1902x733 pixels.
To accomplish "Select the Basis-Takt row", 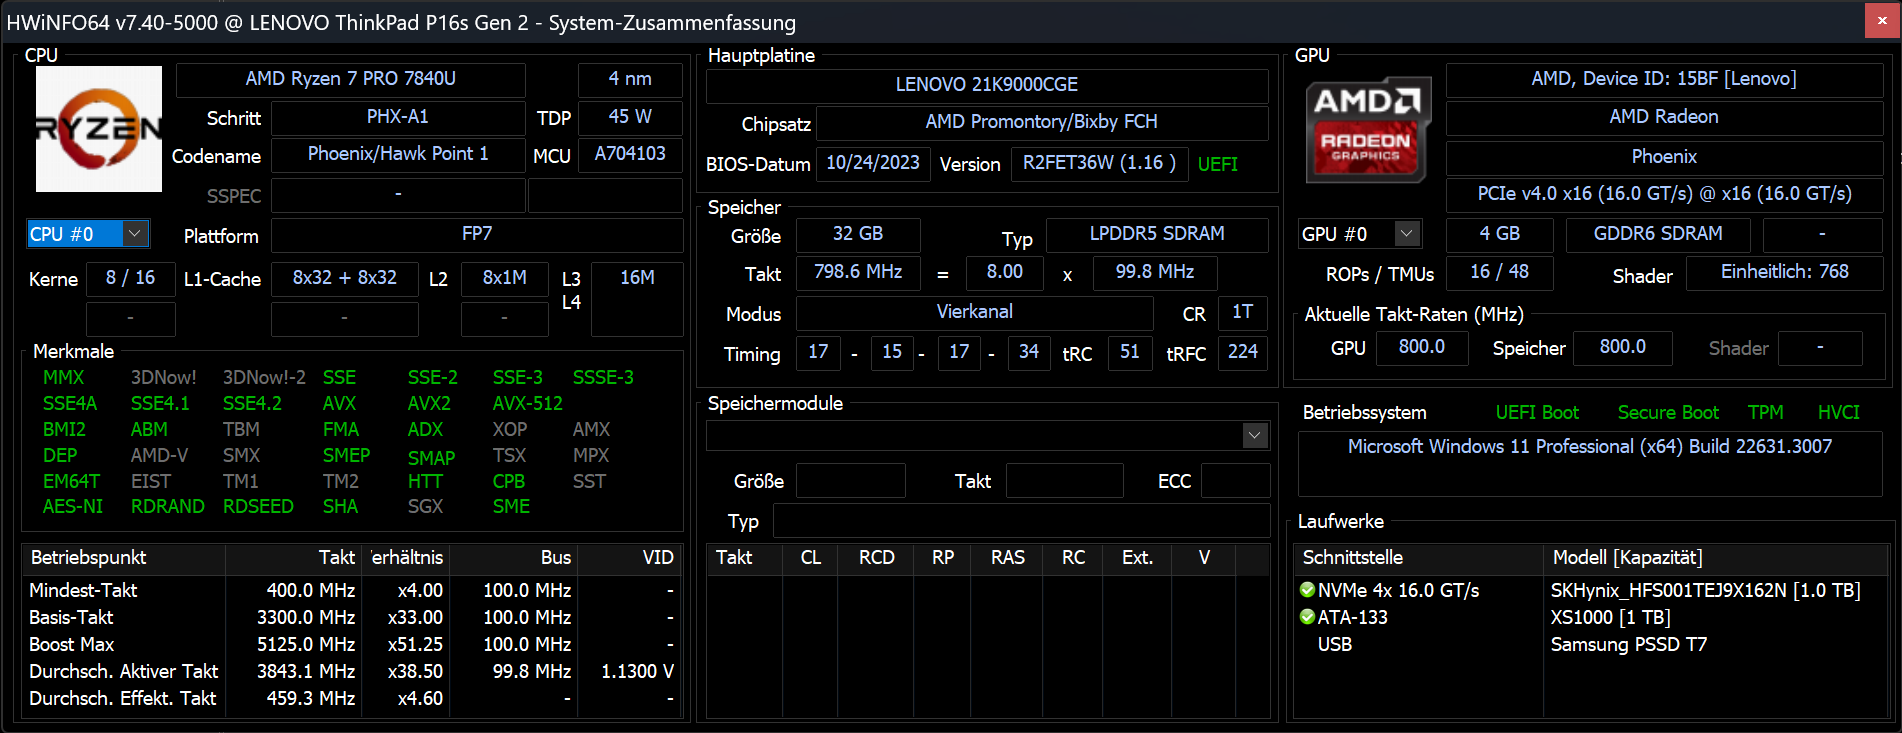I will pyautogui.click(x=352, y=618).
